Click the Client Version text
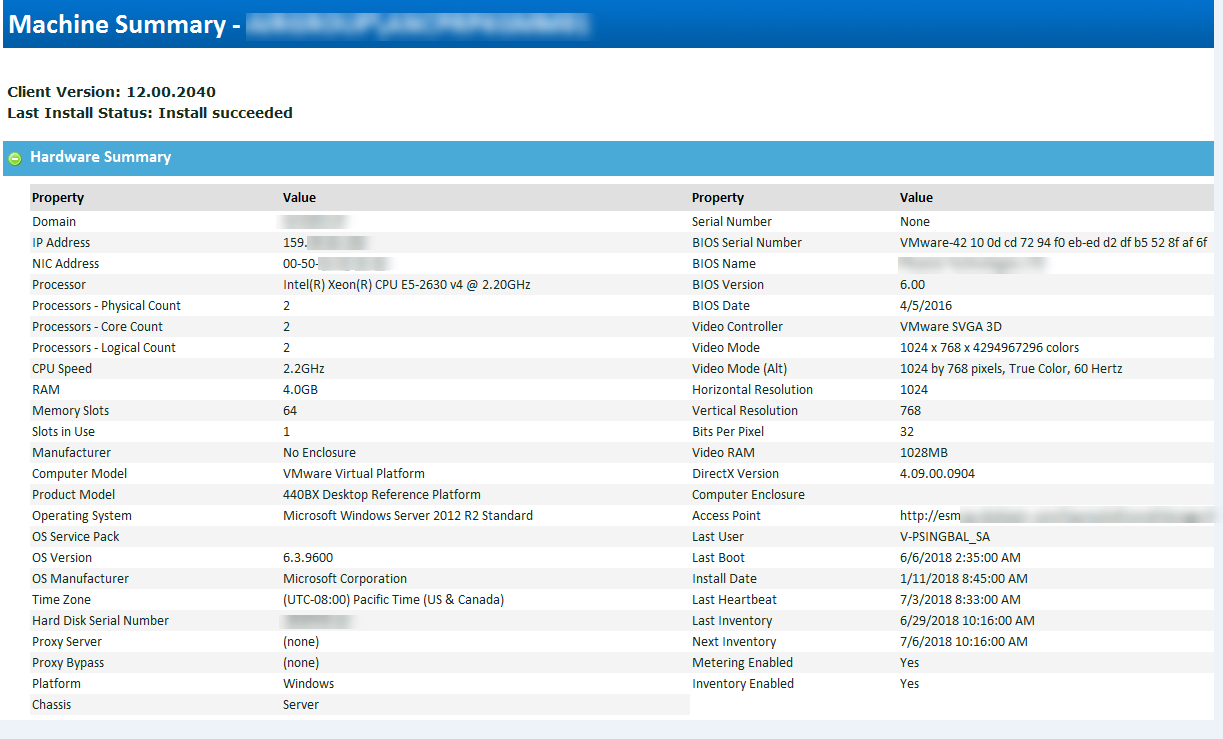Image resolution: width=1223 pixels, height=739 pixels. coord(111,91)
